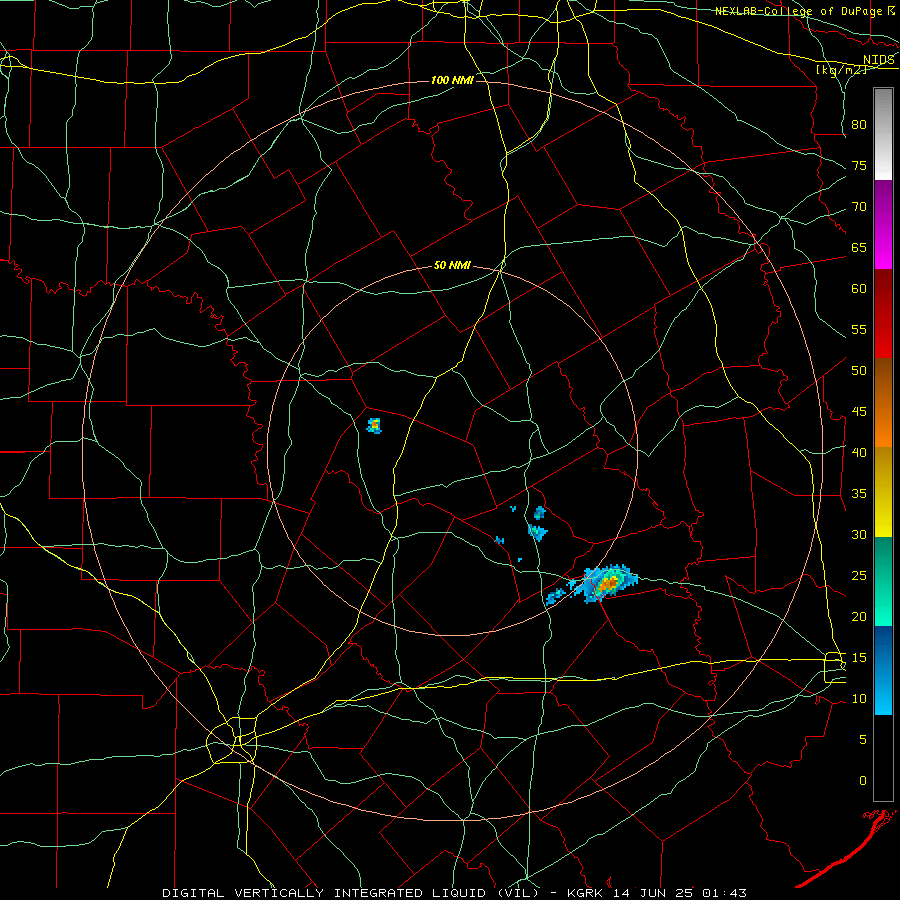Viewport: 900px width, 900px height.
Task: Click the 40 value on color scale
Action: tap(859, 452)
